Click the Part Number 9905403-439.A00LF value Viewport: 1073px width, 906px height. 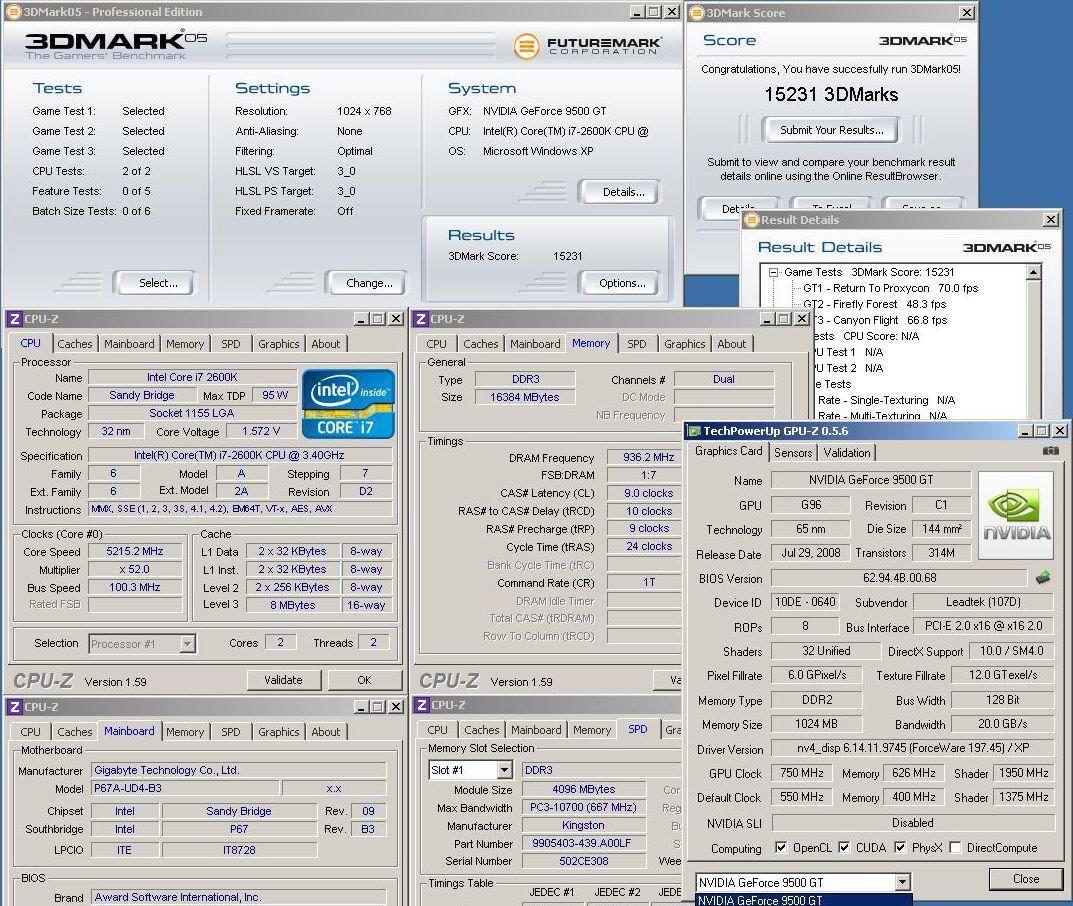coord(582,843)
